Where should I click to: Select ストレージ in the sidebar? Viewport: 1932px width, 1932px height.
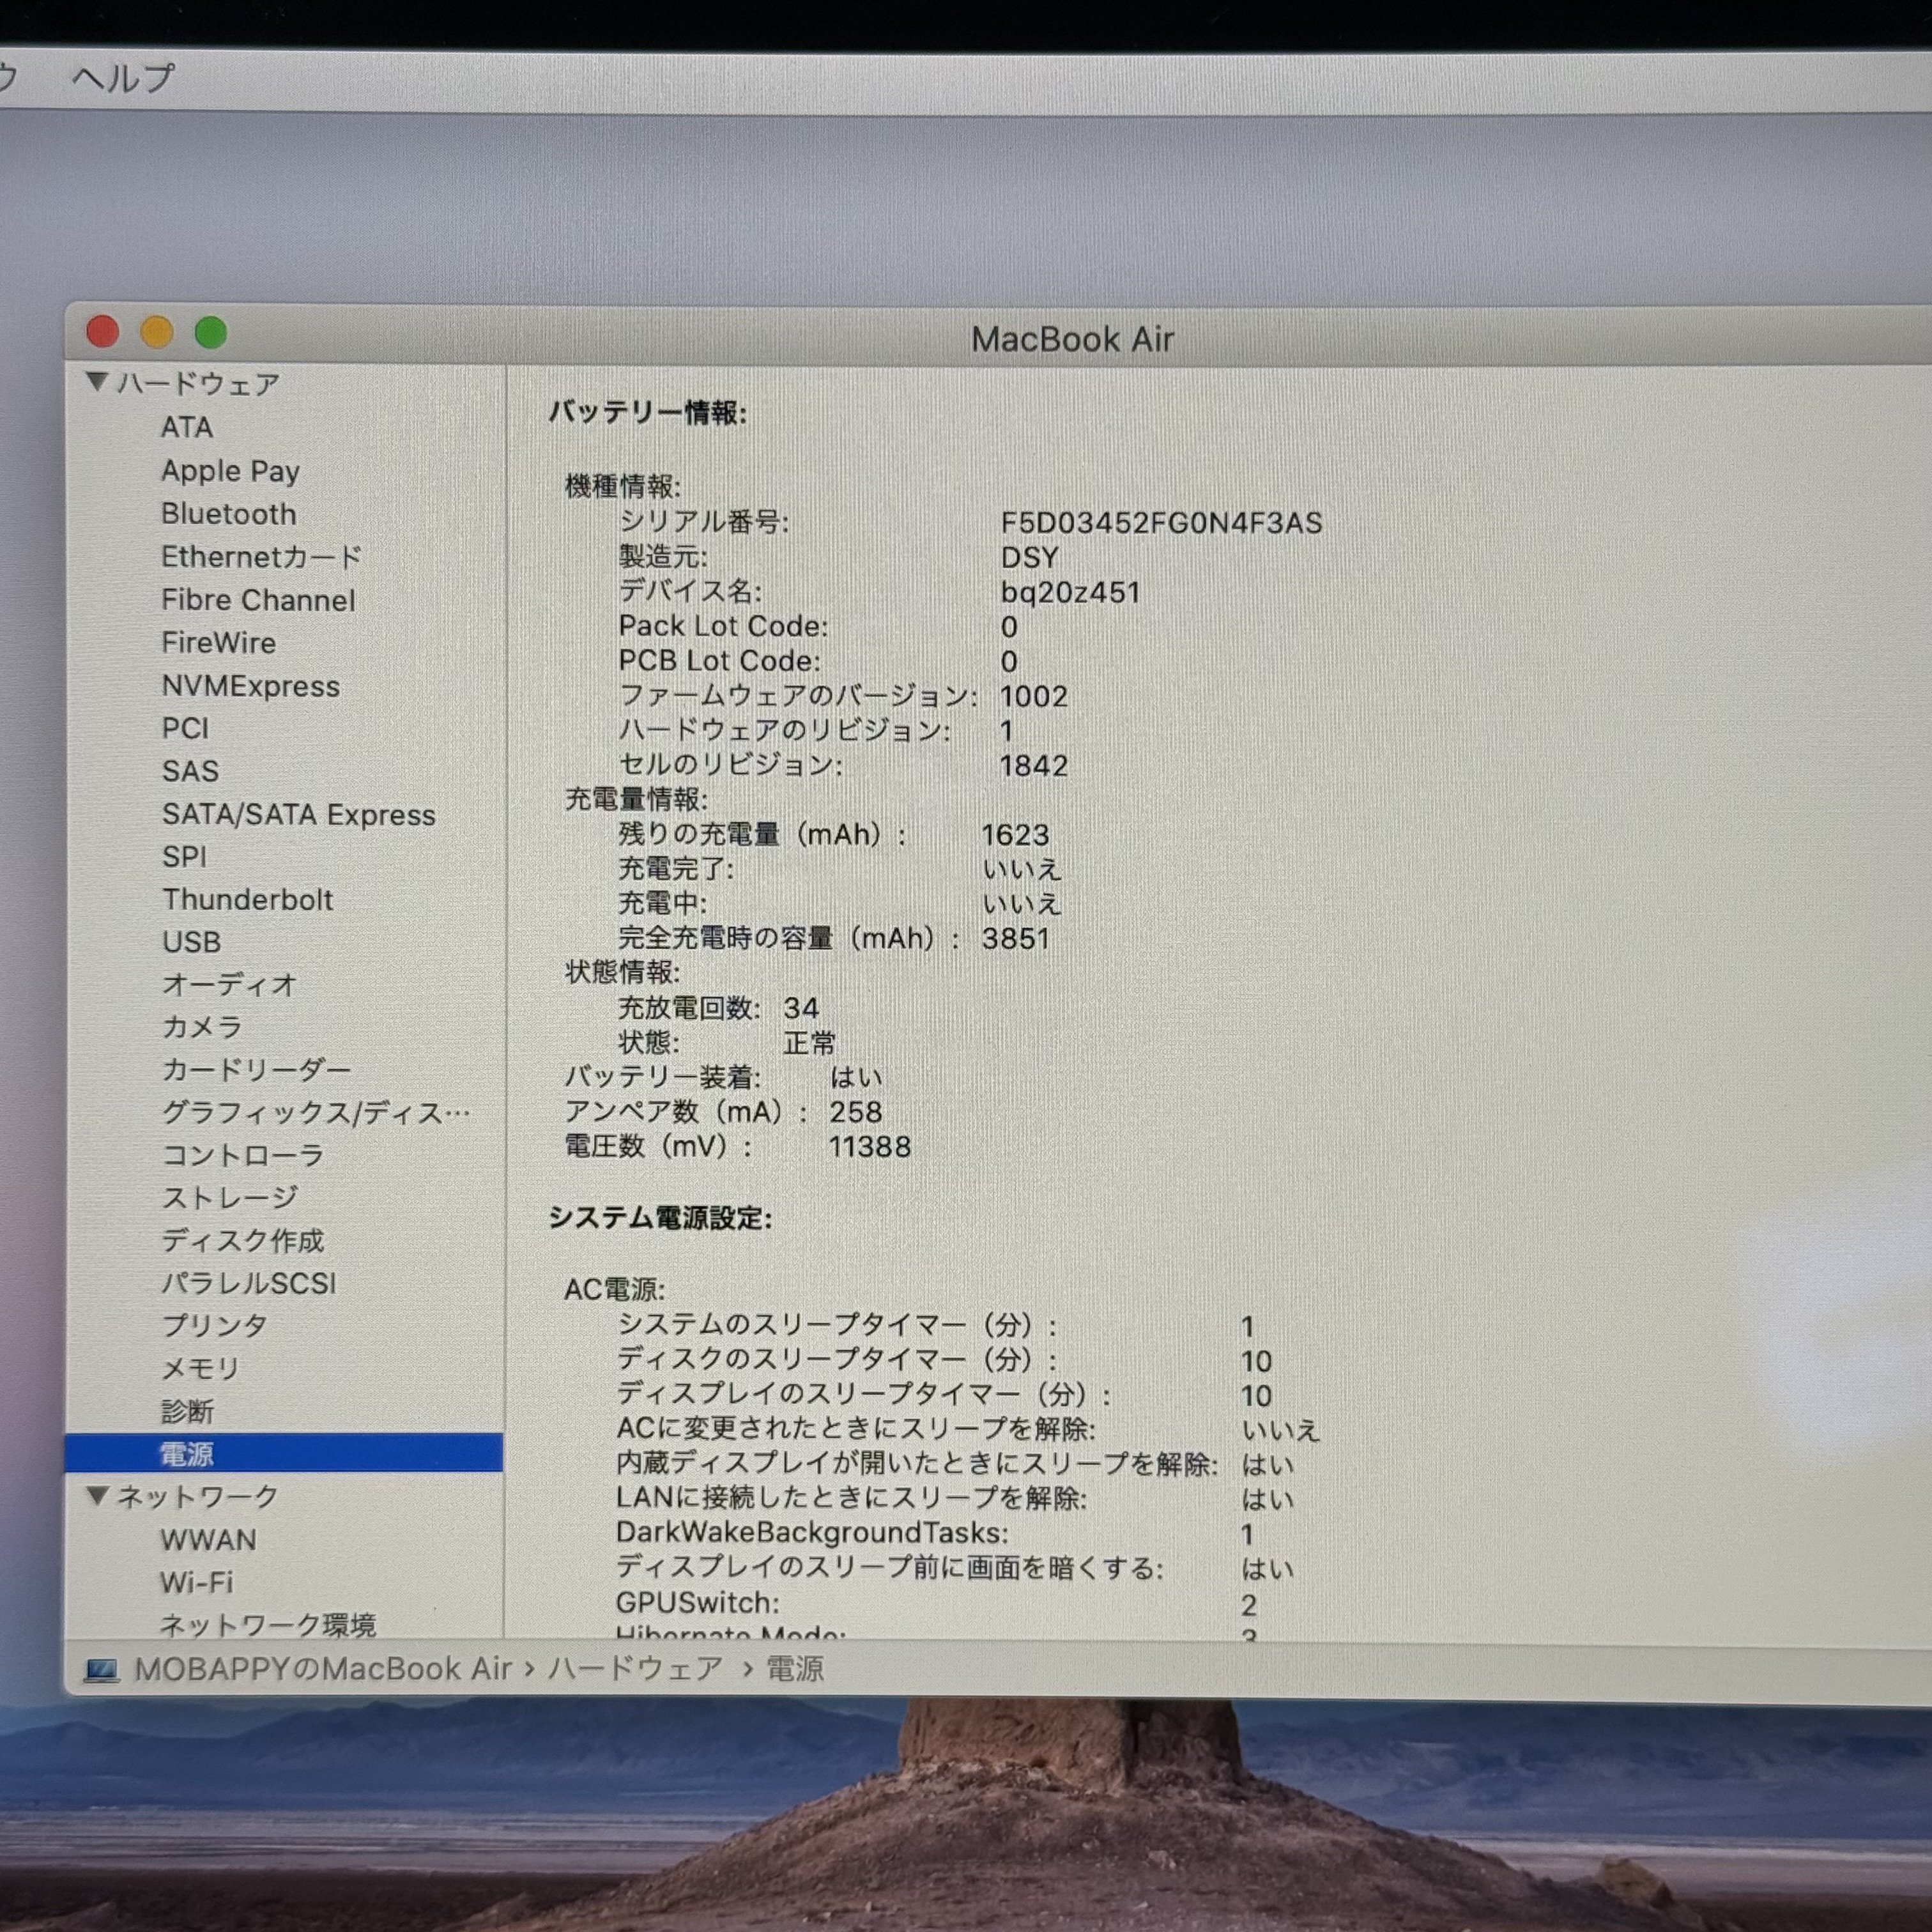(230, 1198)
